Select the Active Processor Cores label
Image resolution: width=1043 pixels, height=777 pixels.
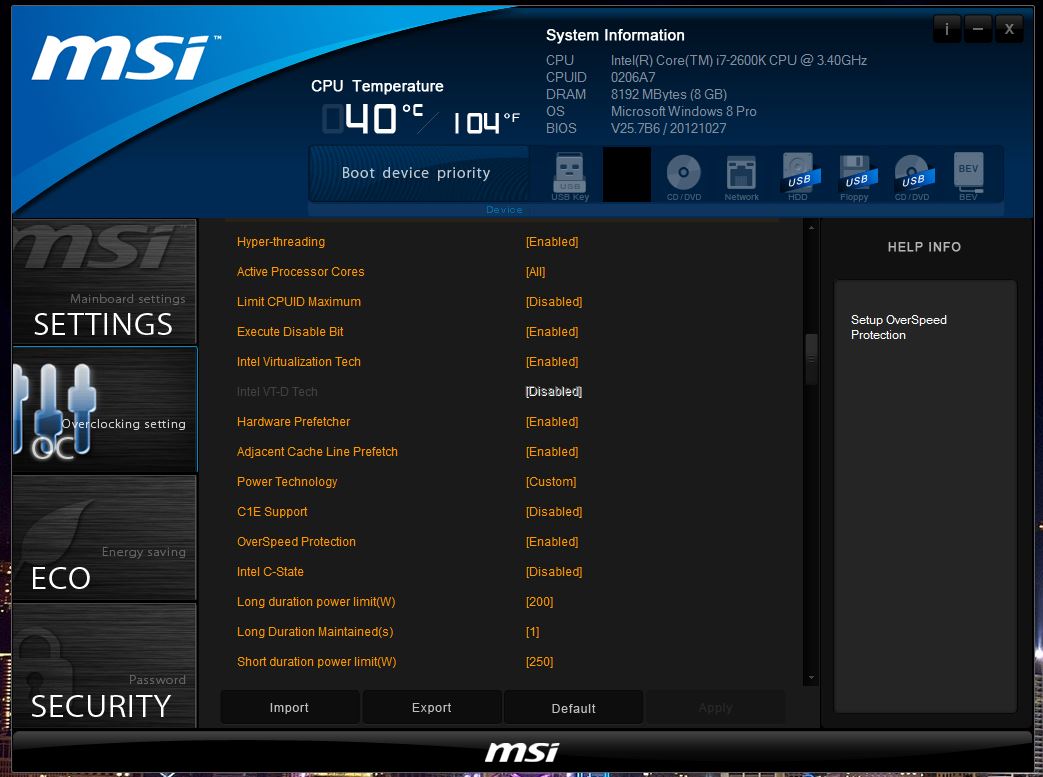coord(301,271)
